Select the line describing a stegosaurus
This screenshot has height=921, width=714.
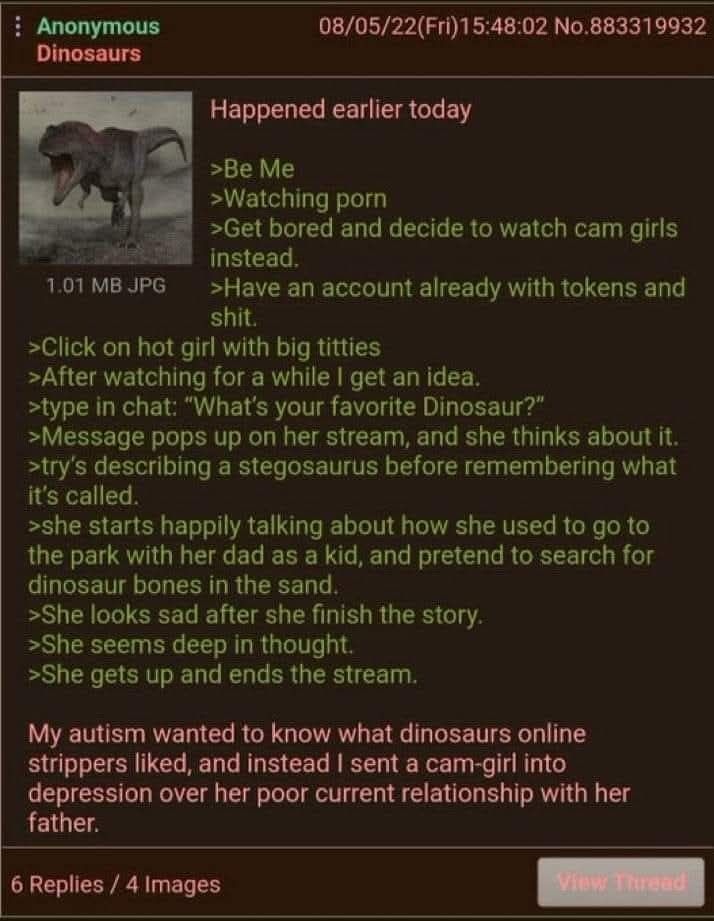coord(352,481)
